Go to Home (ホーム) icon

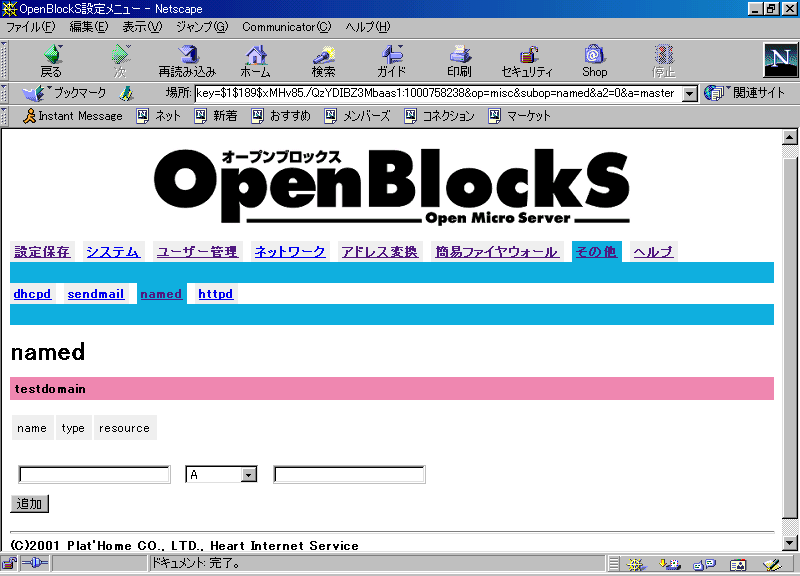(x=256, y=60)
